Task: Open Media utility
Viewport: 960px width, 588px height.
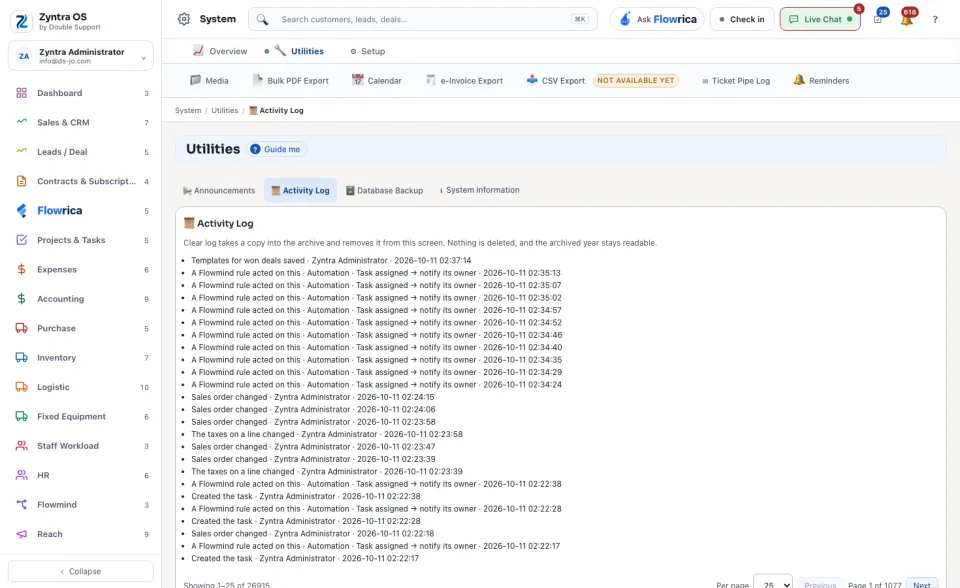Action: (x=209, y=80)
